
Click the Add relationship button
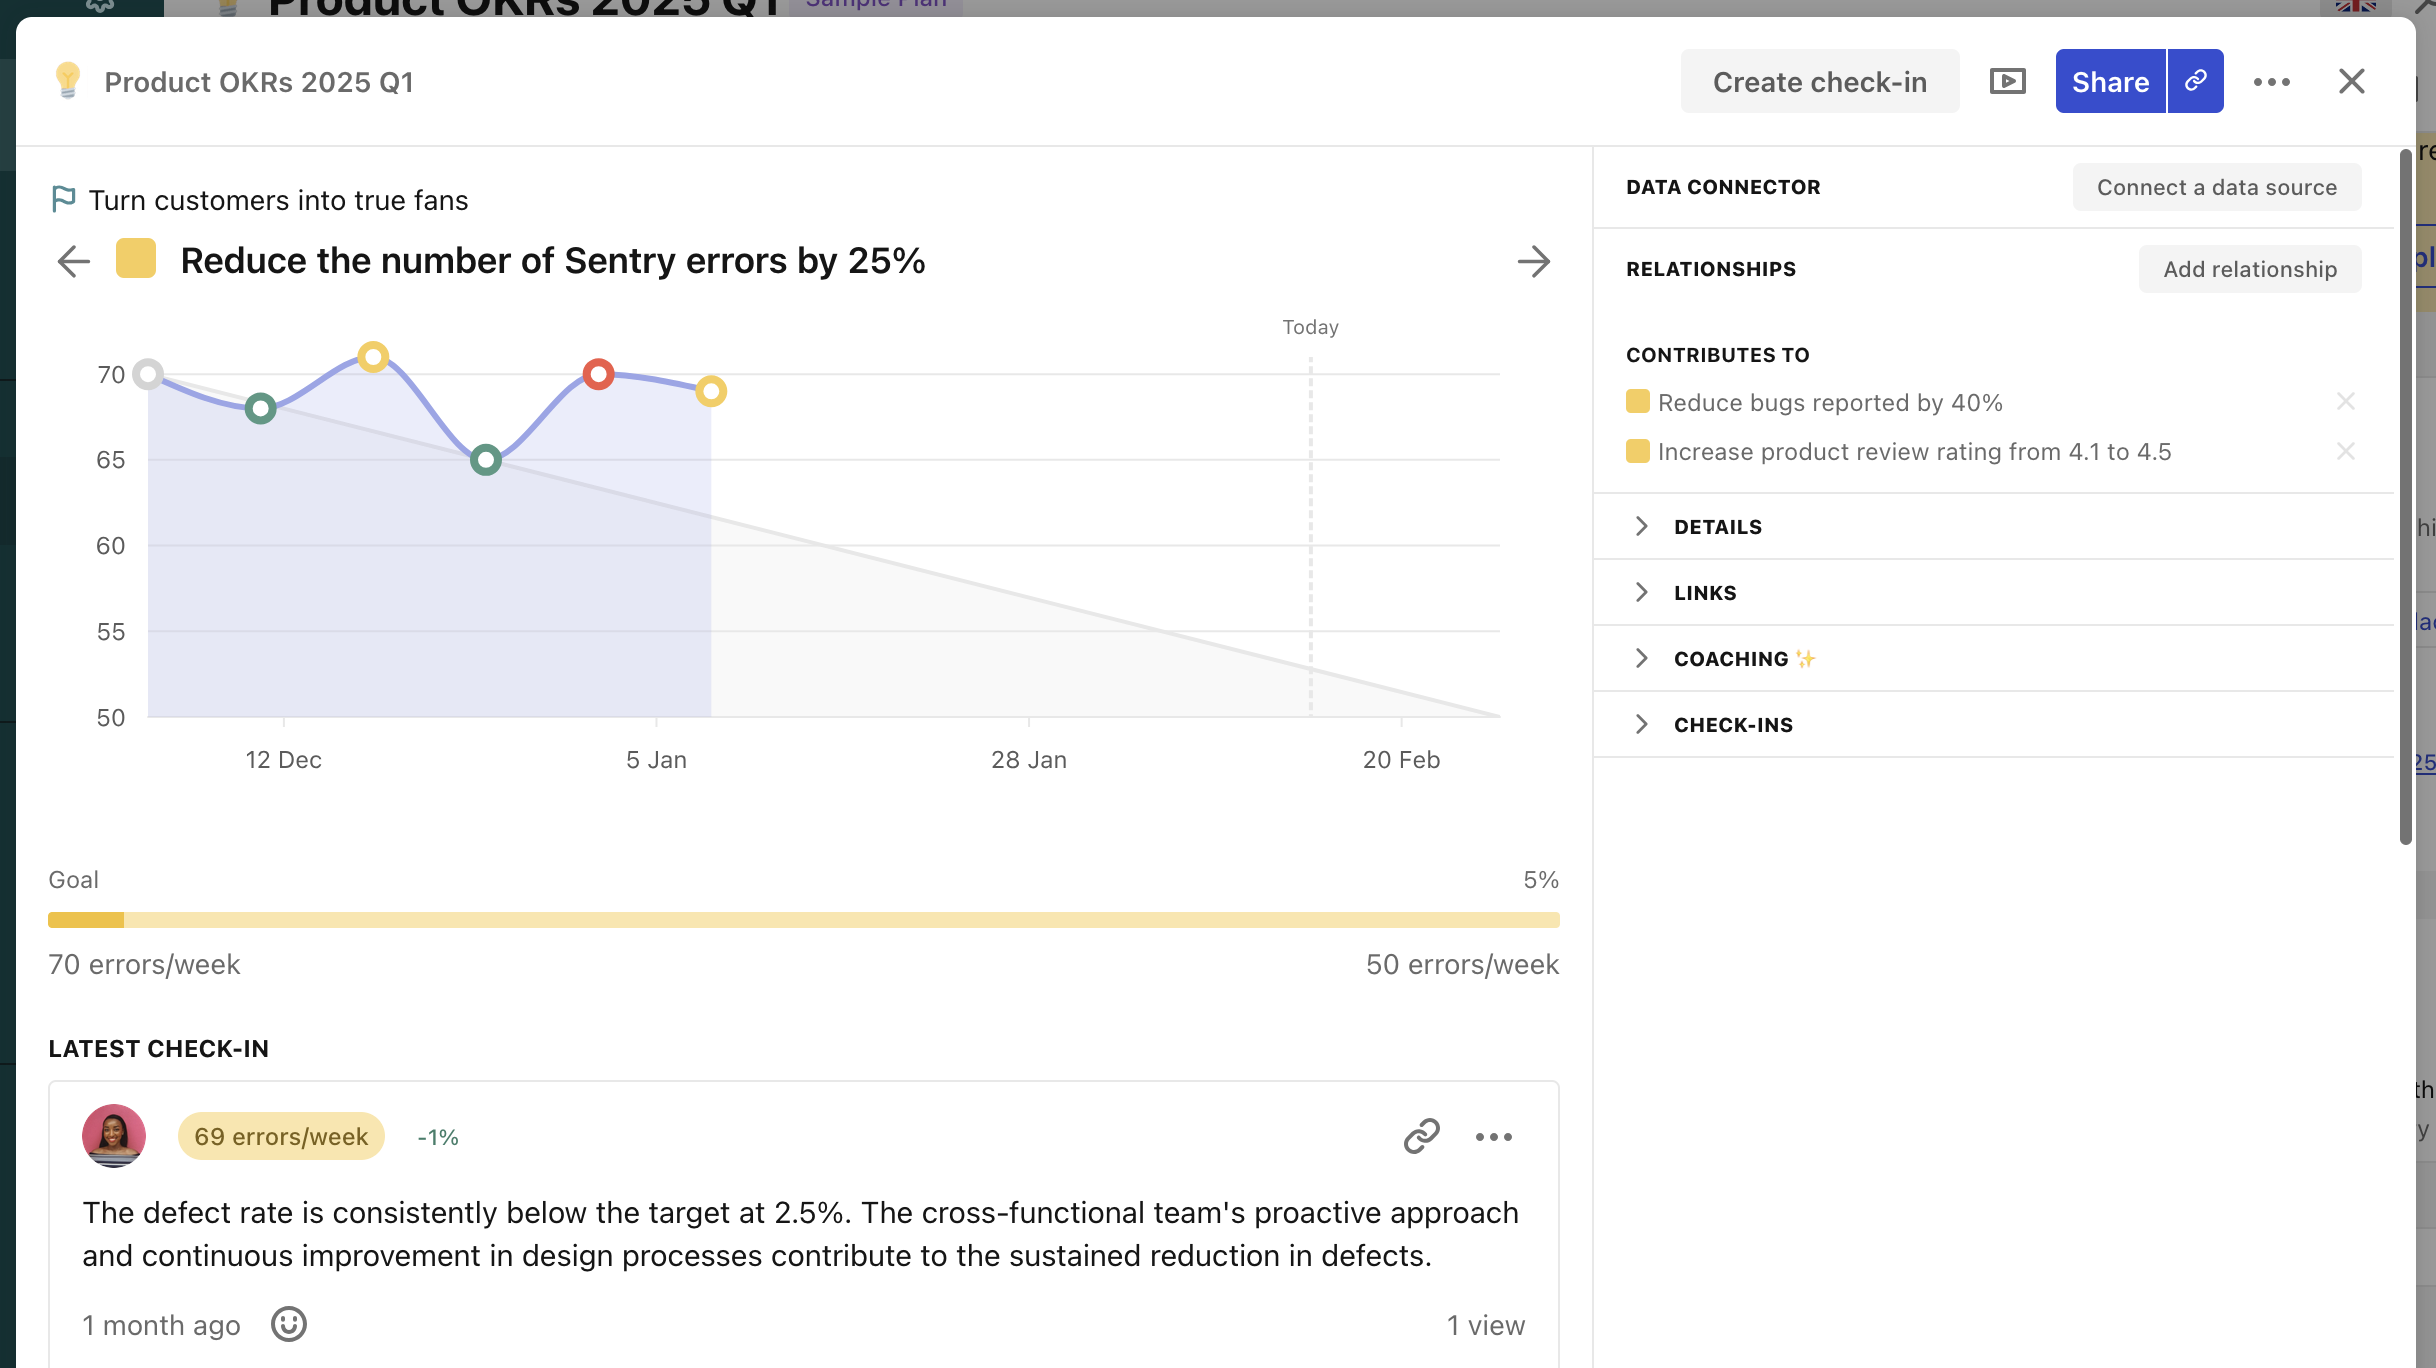[x=2249, y=269]
